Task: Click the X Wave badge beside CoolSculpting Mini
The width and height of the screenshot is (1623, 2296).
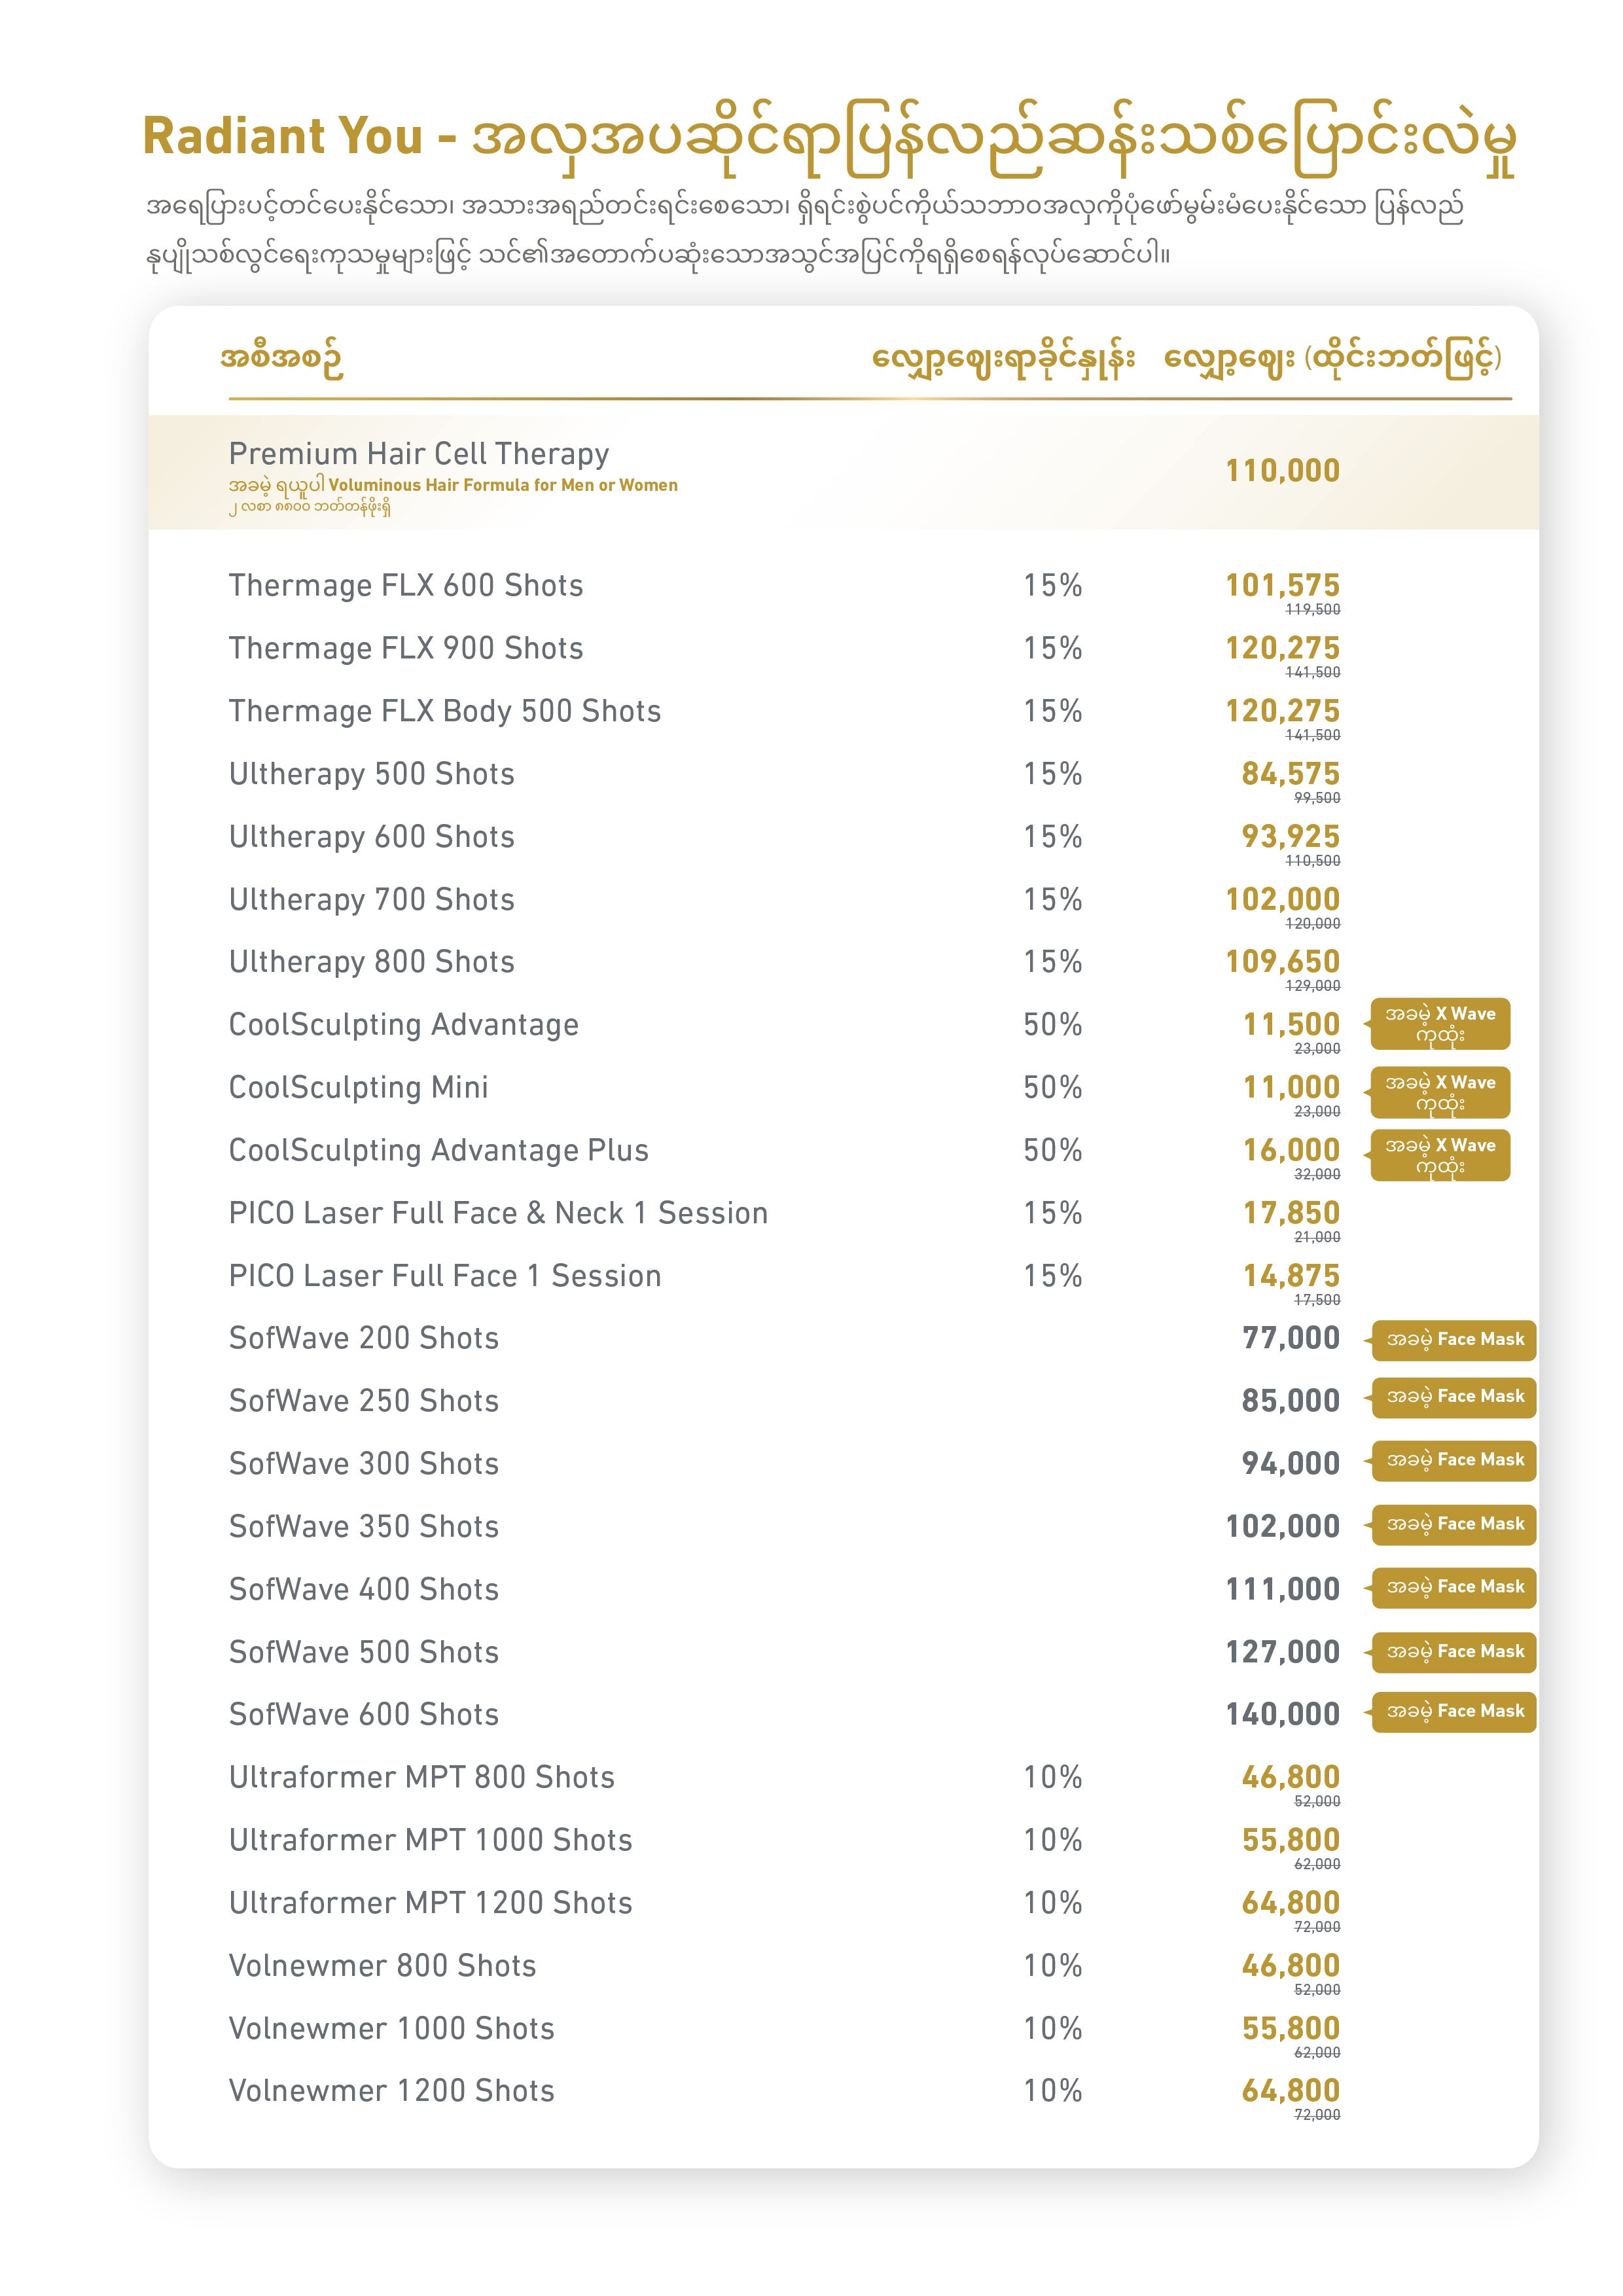Action: (1439, 1092)
